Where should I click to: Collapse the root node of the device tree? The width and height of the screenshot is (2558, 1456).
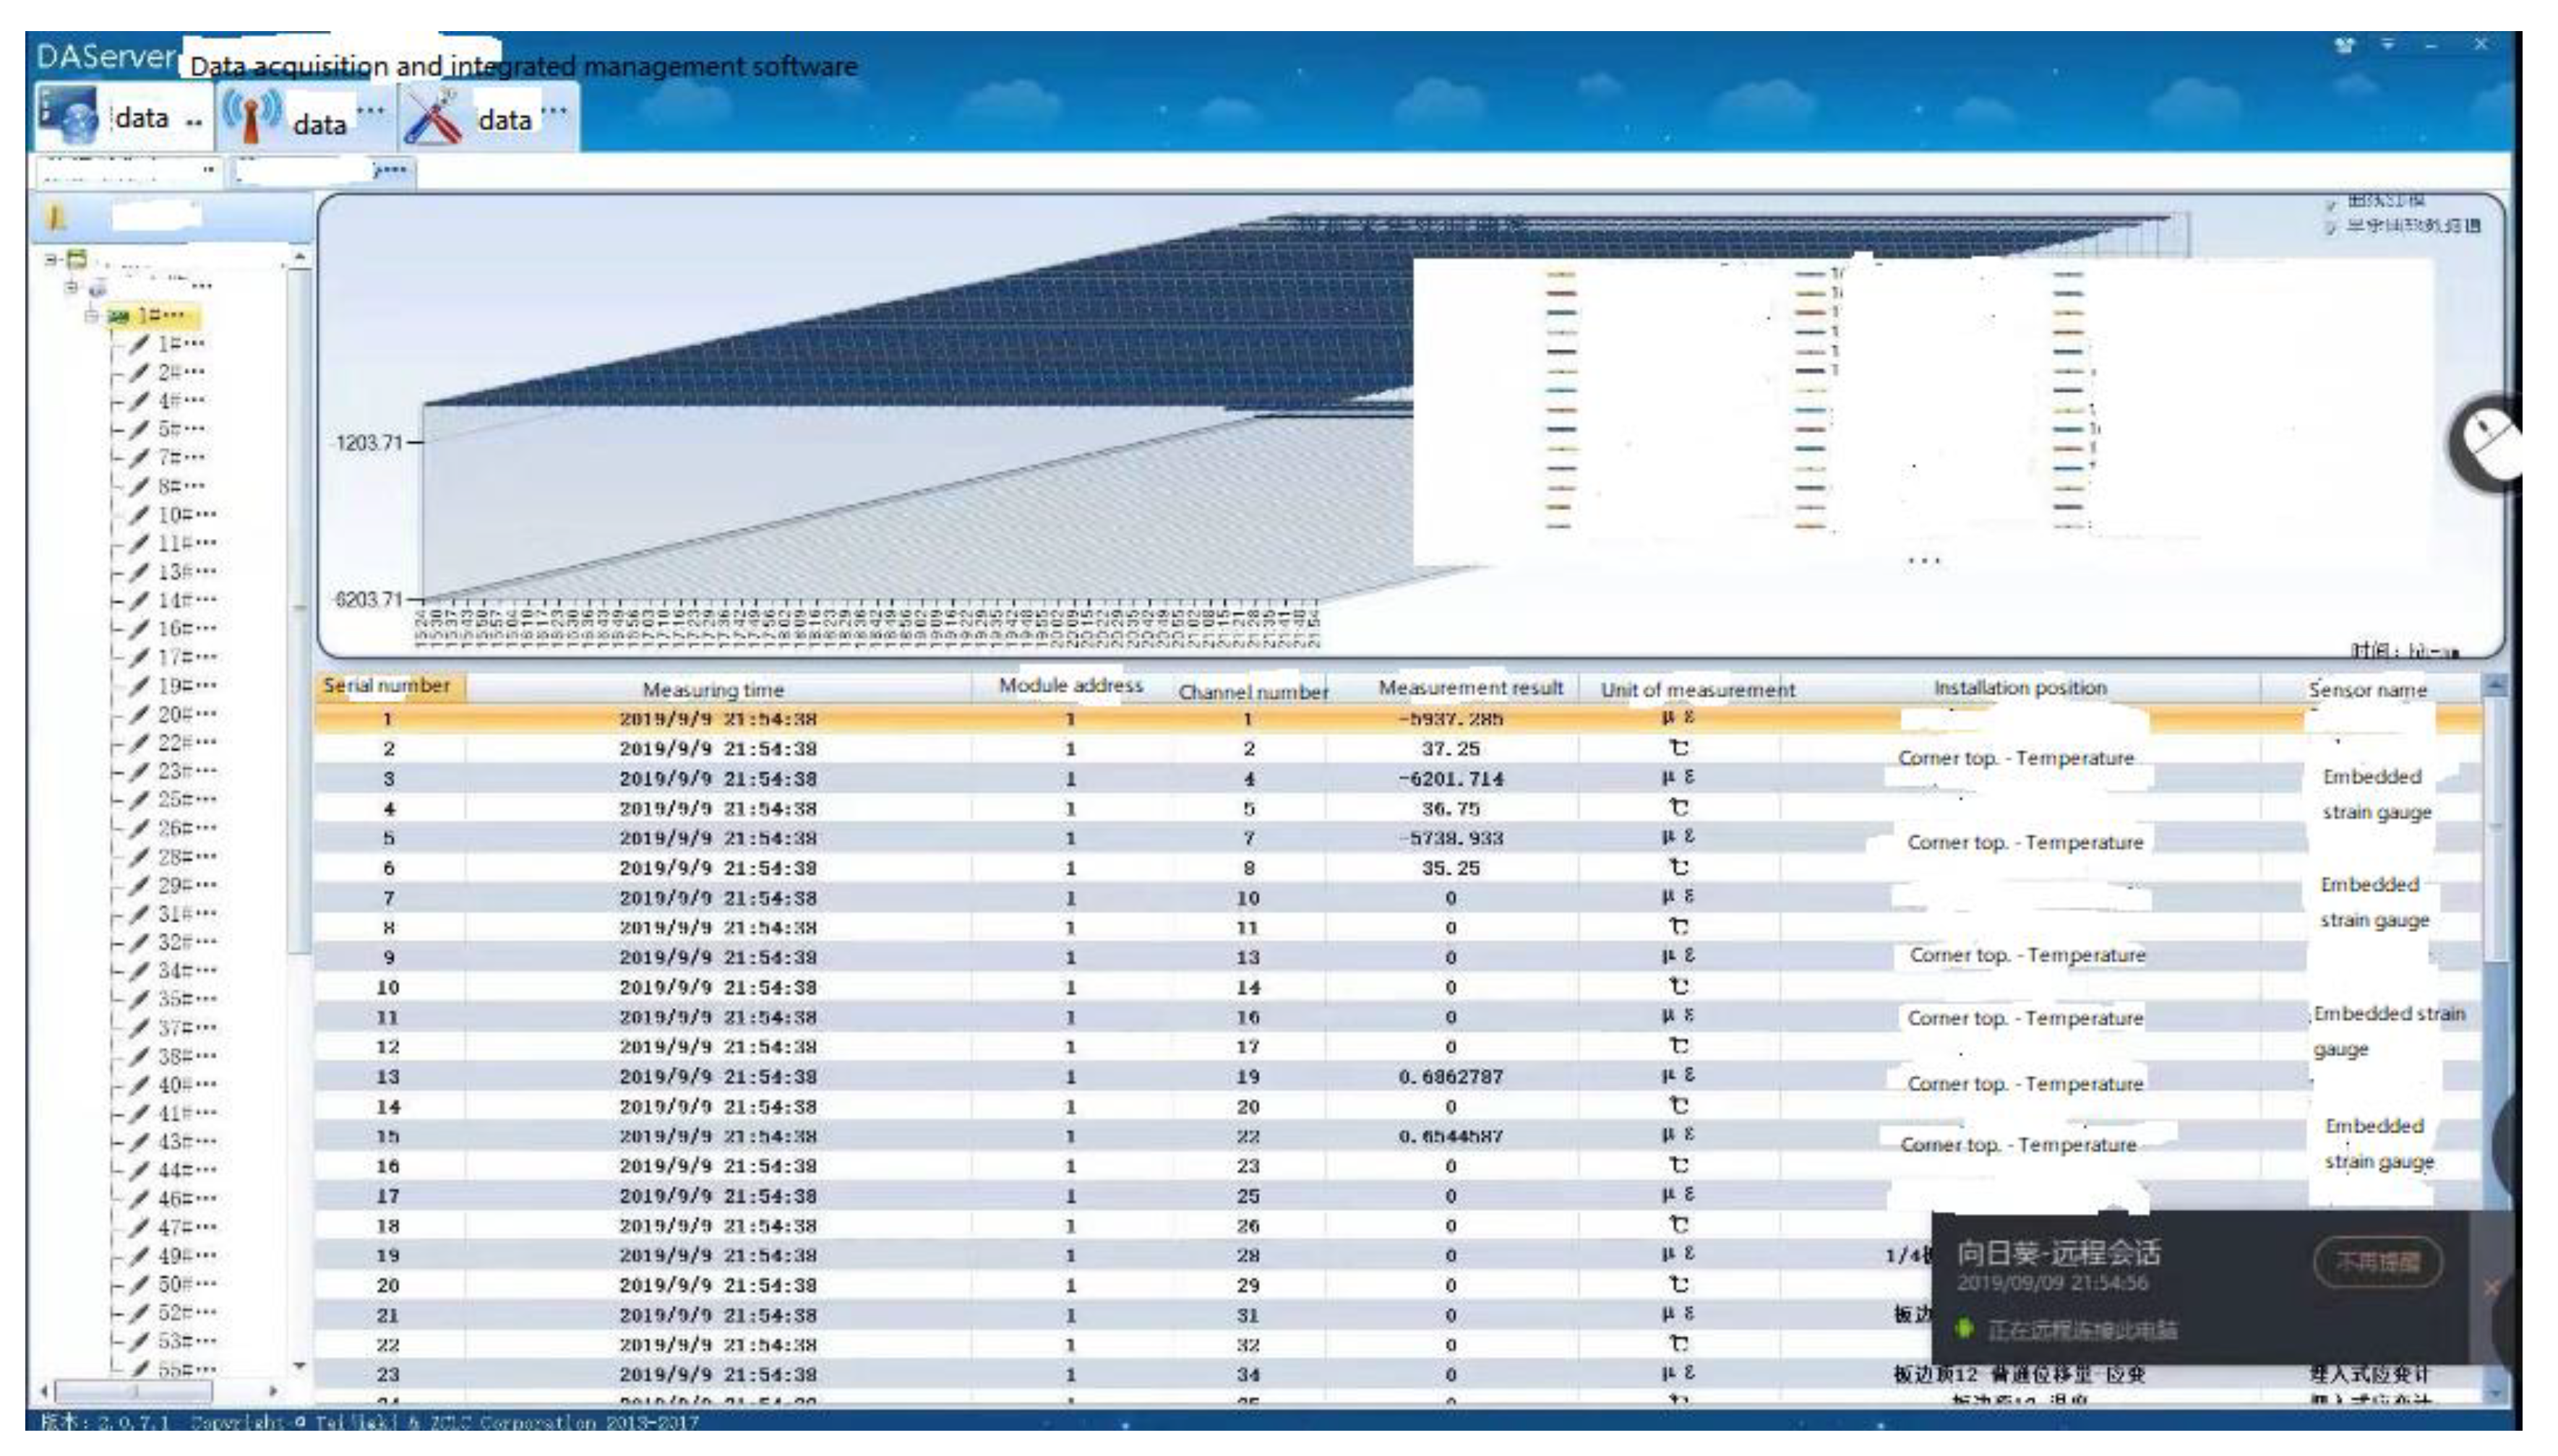tap(51, 260)
